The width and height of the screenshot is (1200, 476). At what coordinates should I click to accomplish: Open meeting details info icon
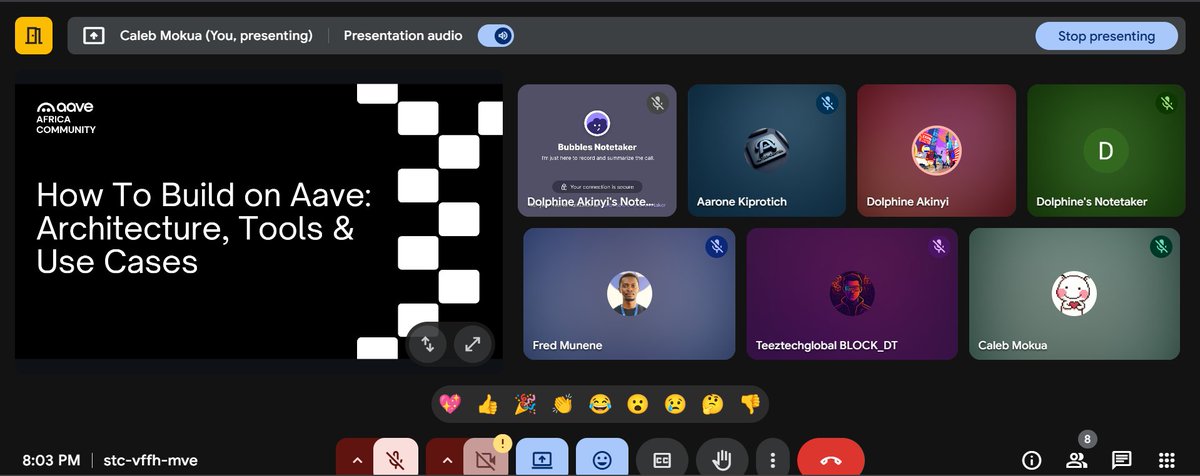1031,460
